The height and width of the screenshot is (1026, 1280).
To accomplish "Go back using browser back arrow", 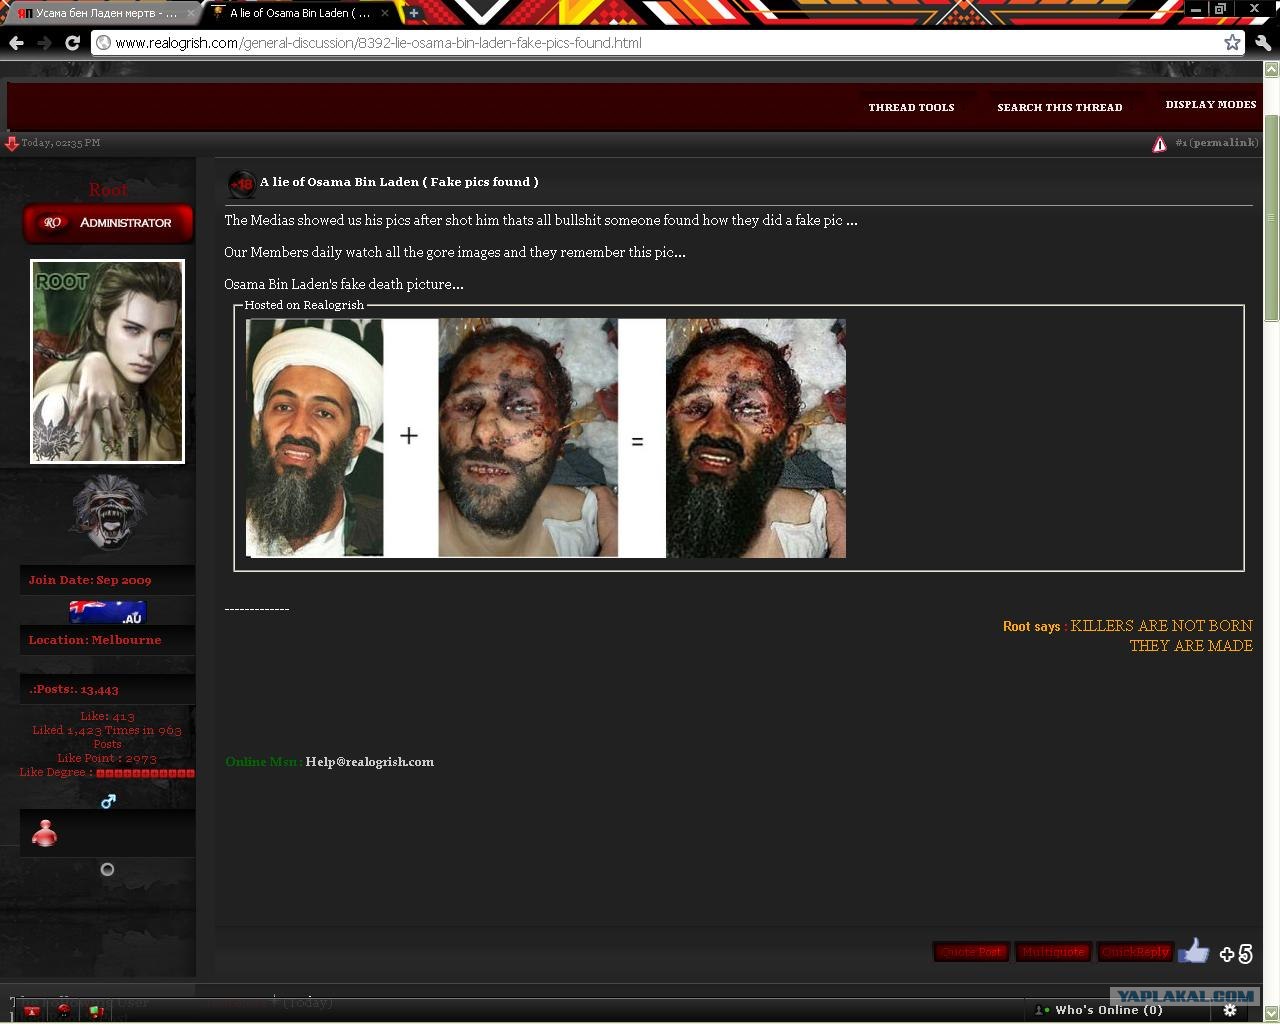I will 16,43.
